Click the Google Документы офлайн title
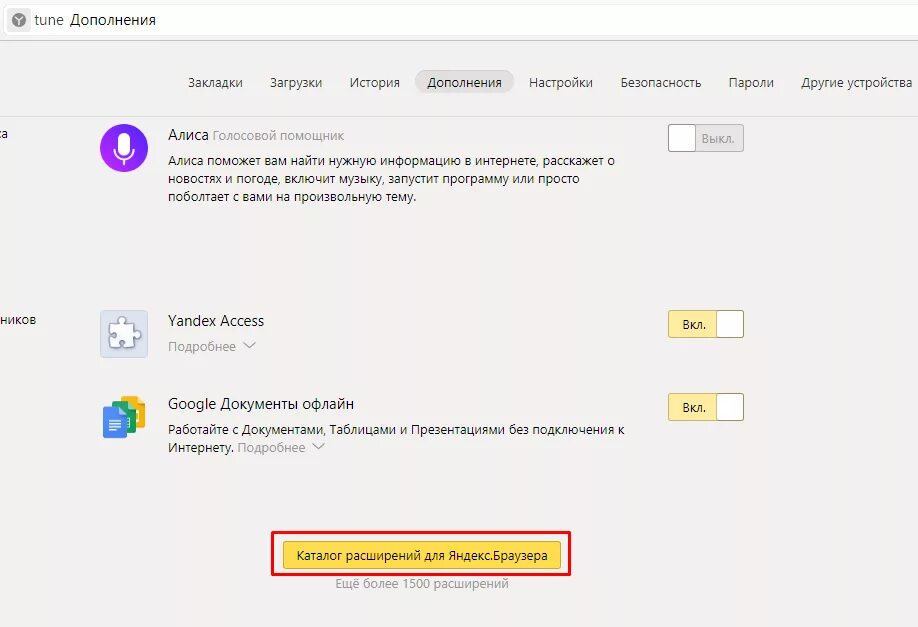 click(261, 404)
